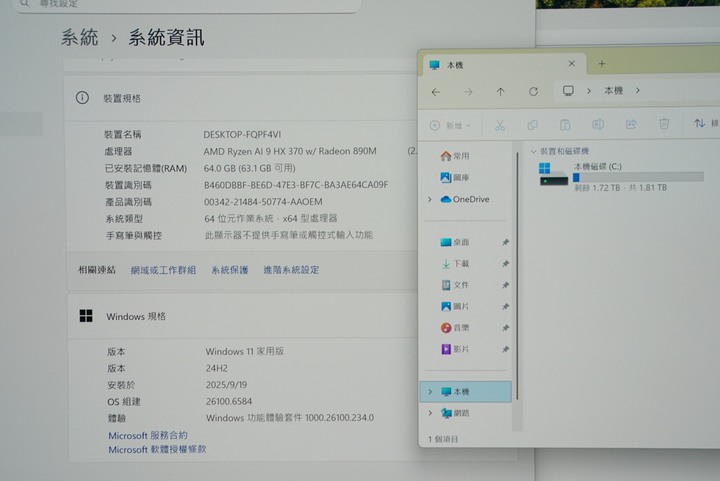This screenshot has width=720, height=481.
Task: Open 音樂 (Music) folder in sidebar
Action: pos(455,328)
